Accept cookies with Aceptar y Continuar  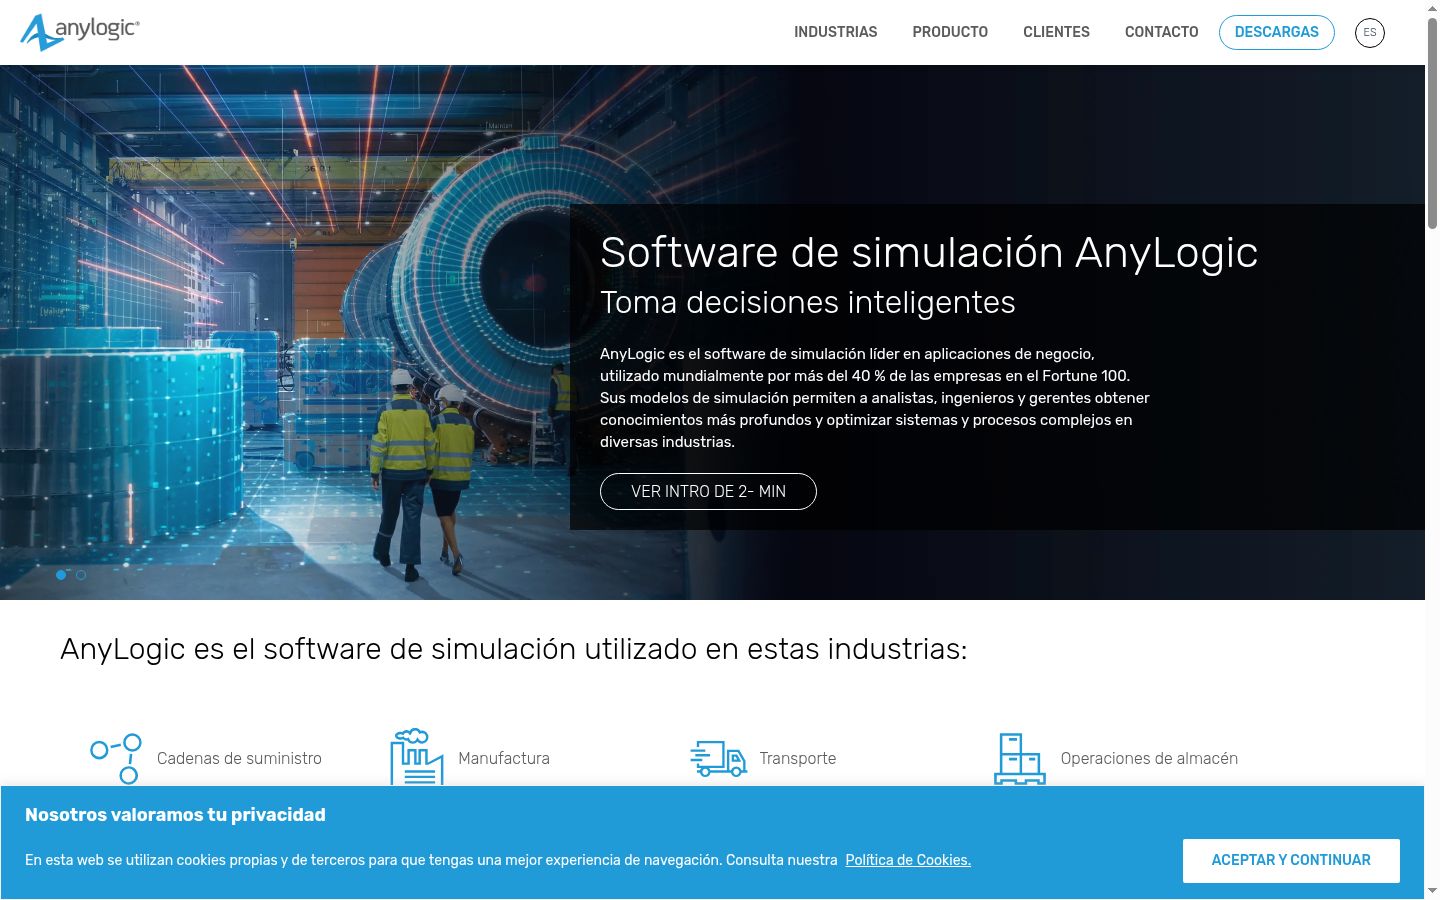pos(1291,860)
